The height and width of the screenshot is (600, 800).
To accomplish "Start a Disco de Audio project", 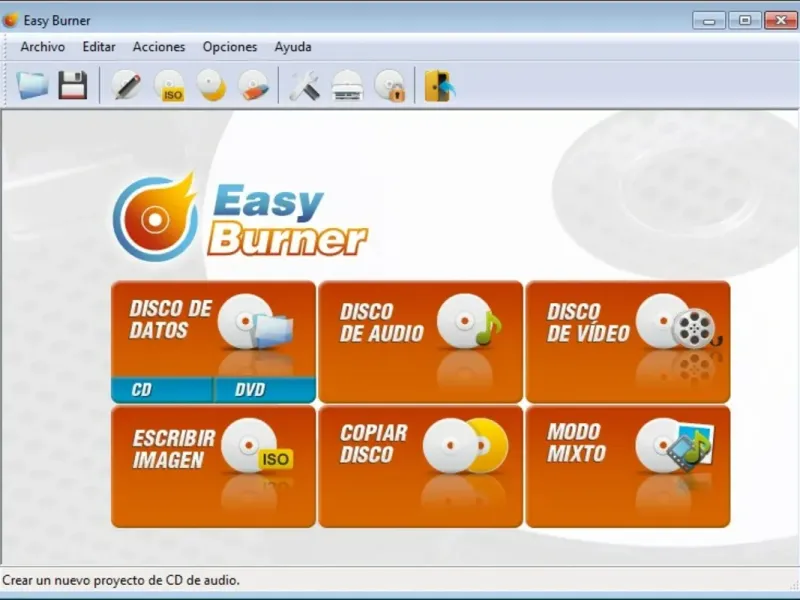I will click(420, 342).
